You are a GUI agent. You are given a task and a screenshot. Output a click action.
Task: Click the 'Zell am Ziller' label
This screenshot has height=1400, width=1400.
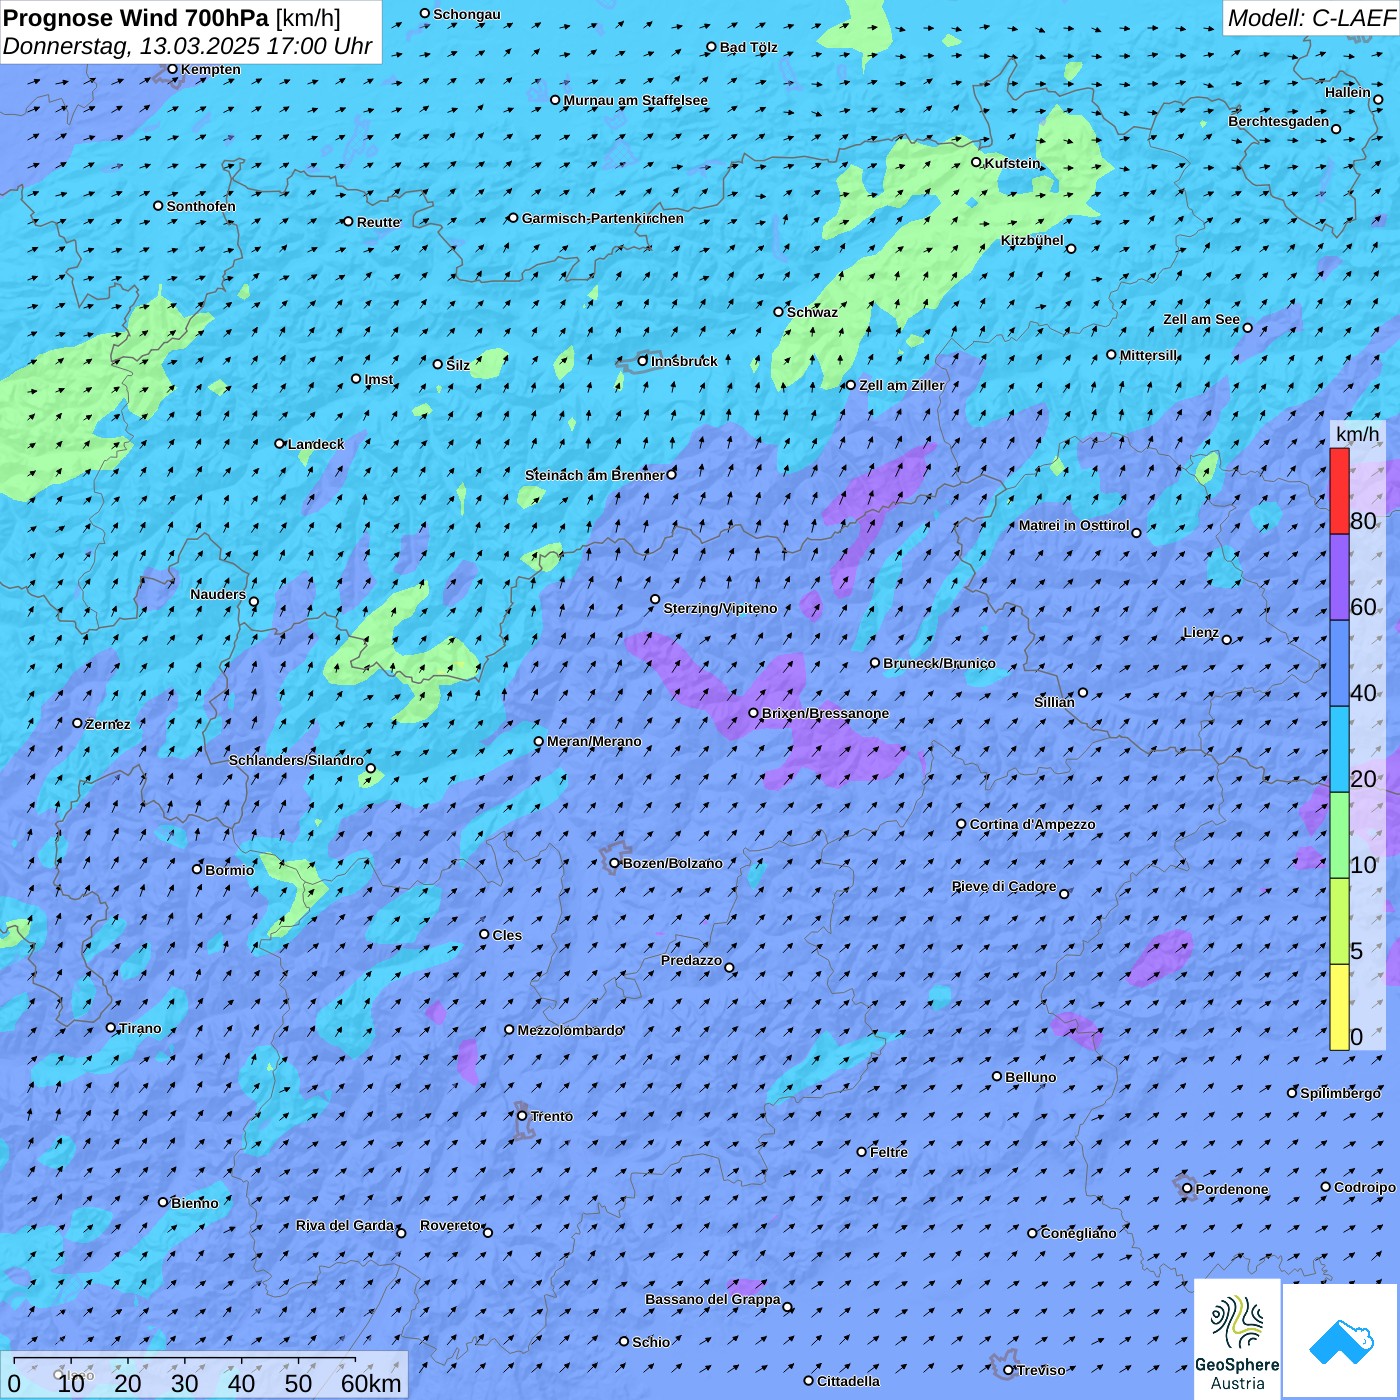coord(902,385)
